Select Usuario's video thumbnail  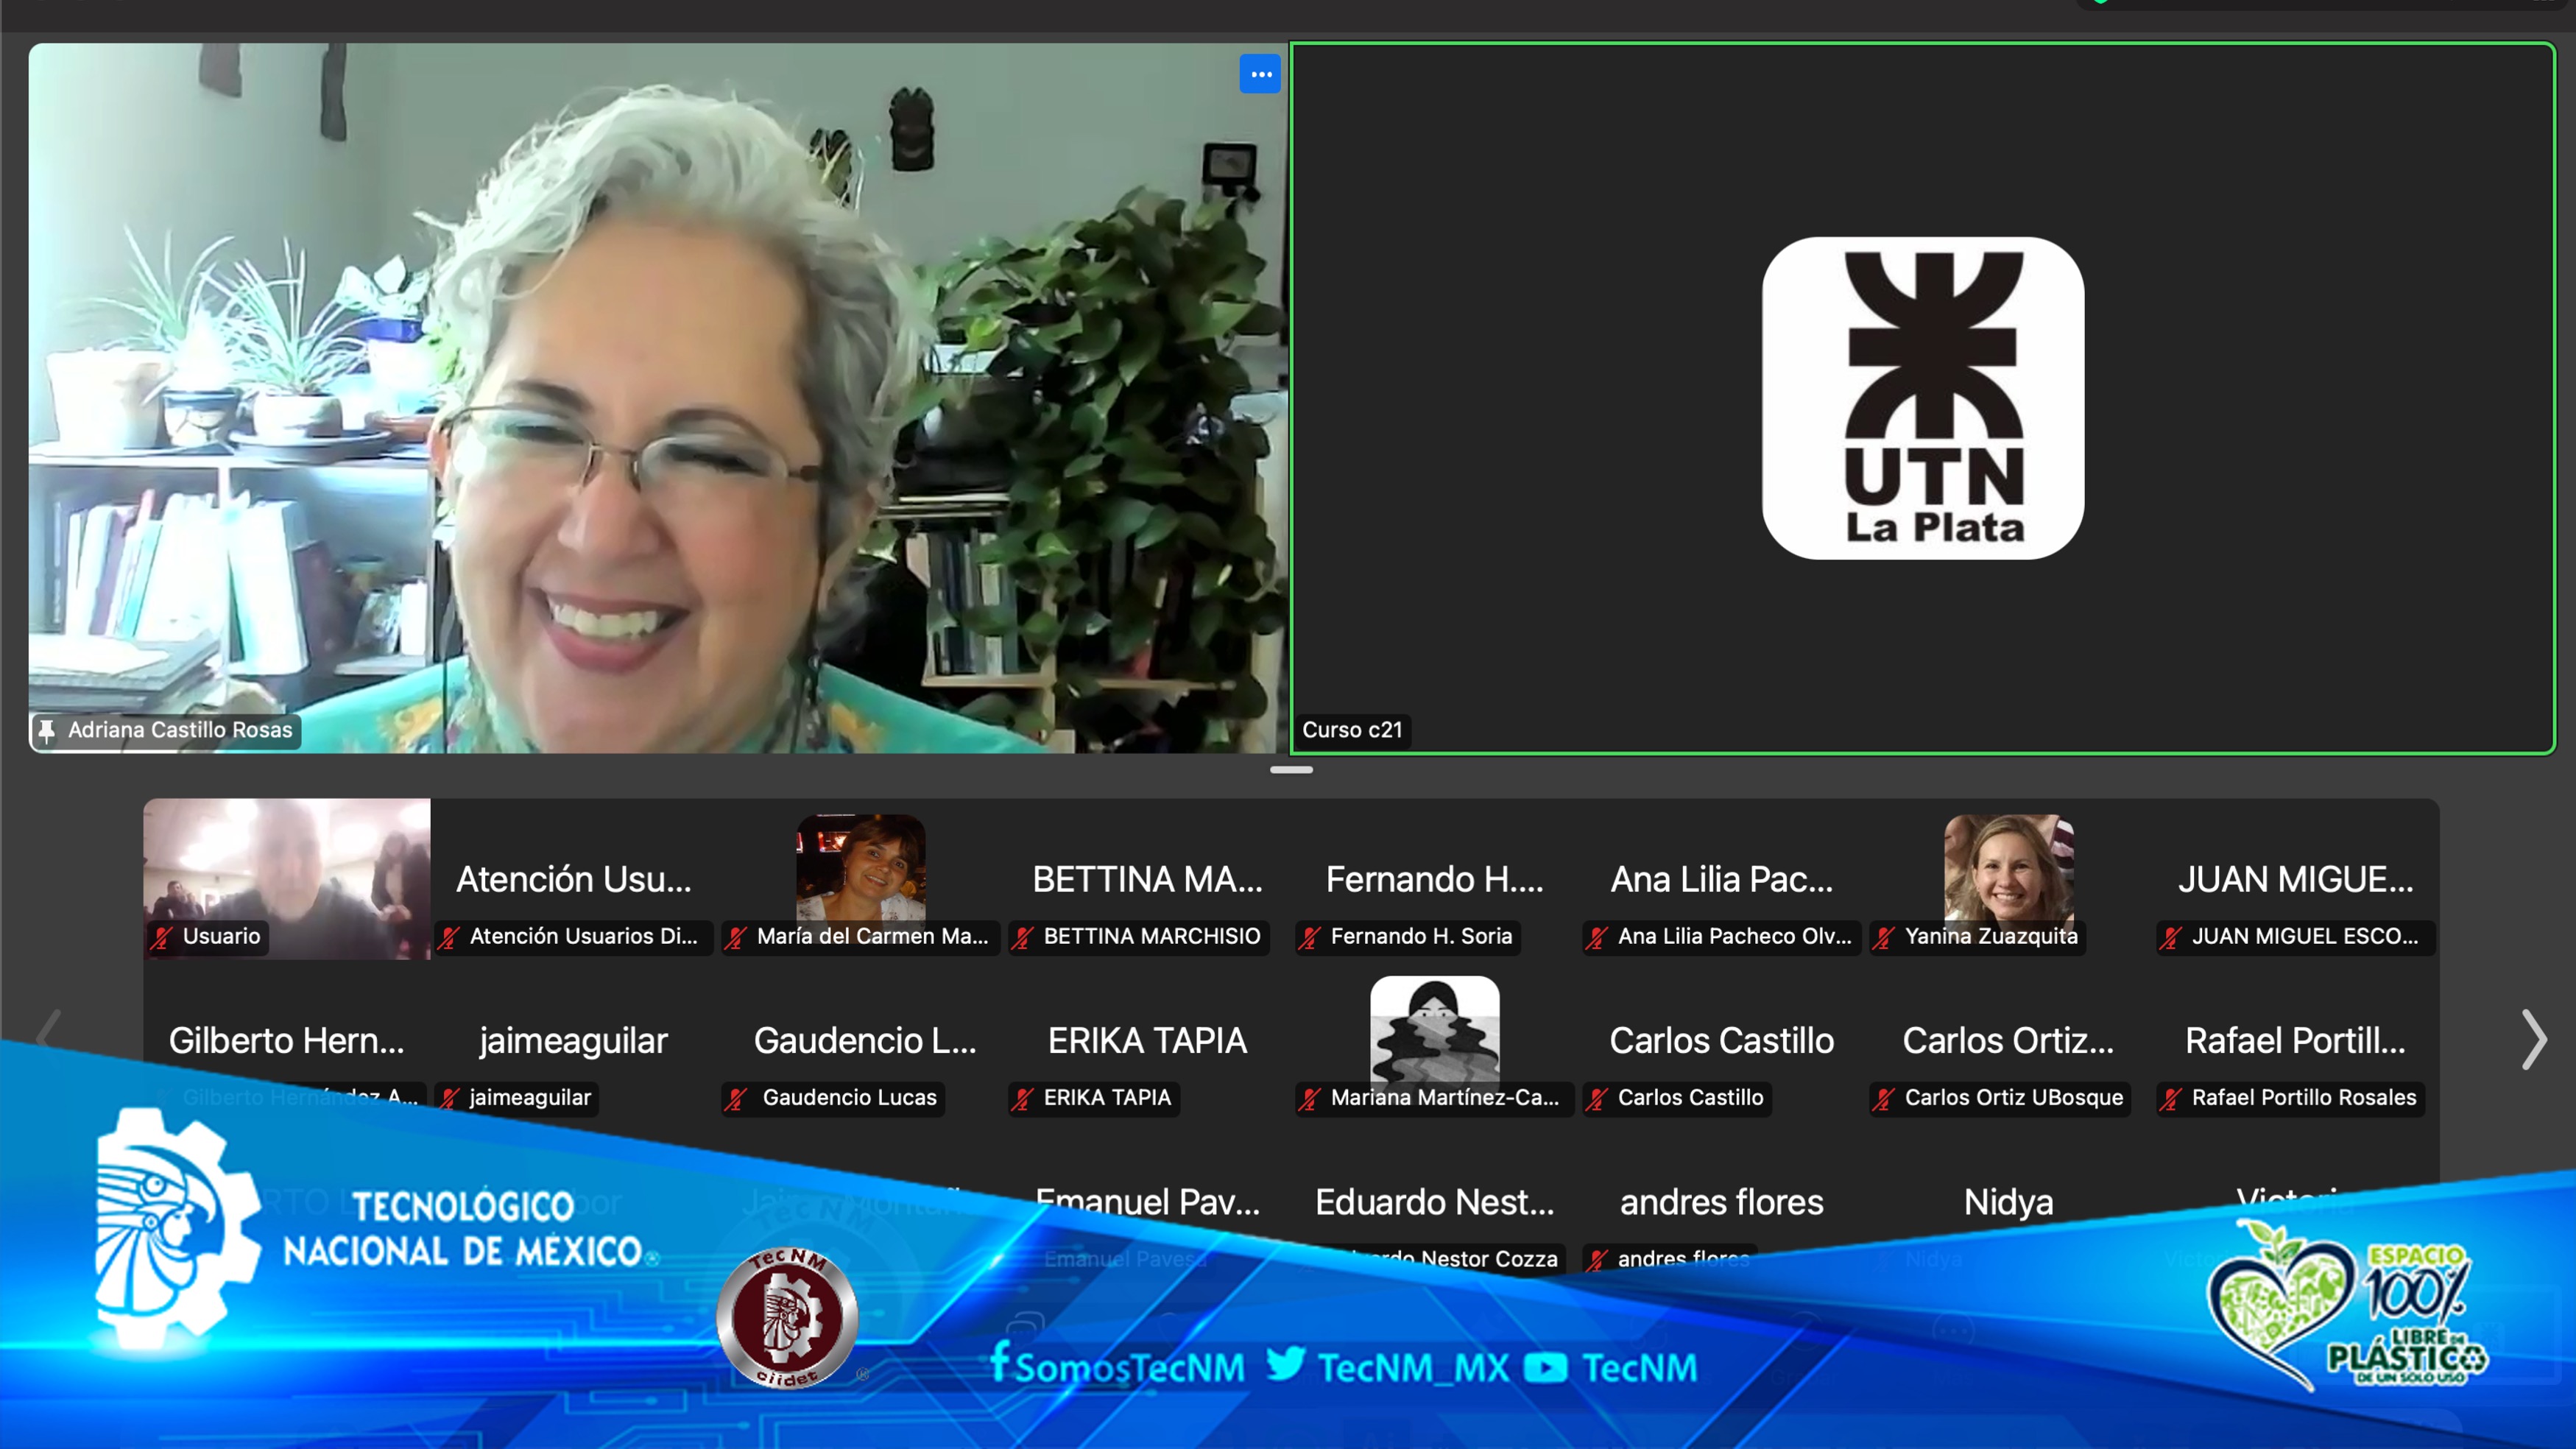click(x=287, y=878)
